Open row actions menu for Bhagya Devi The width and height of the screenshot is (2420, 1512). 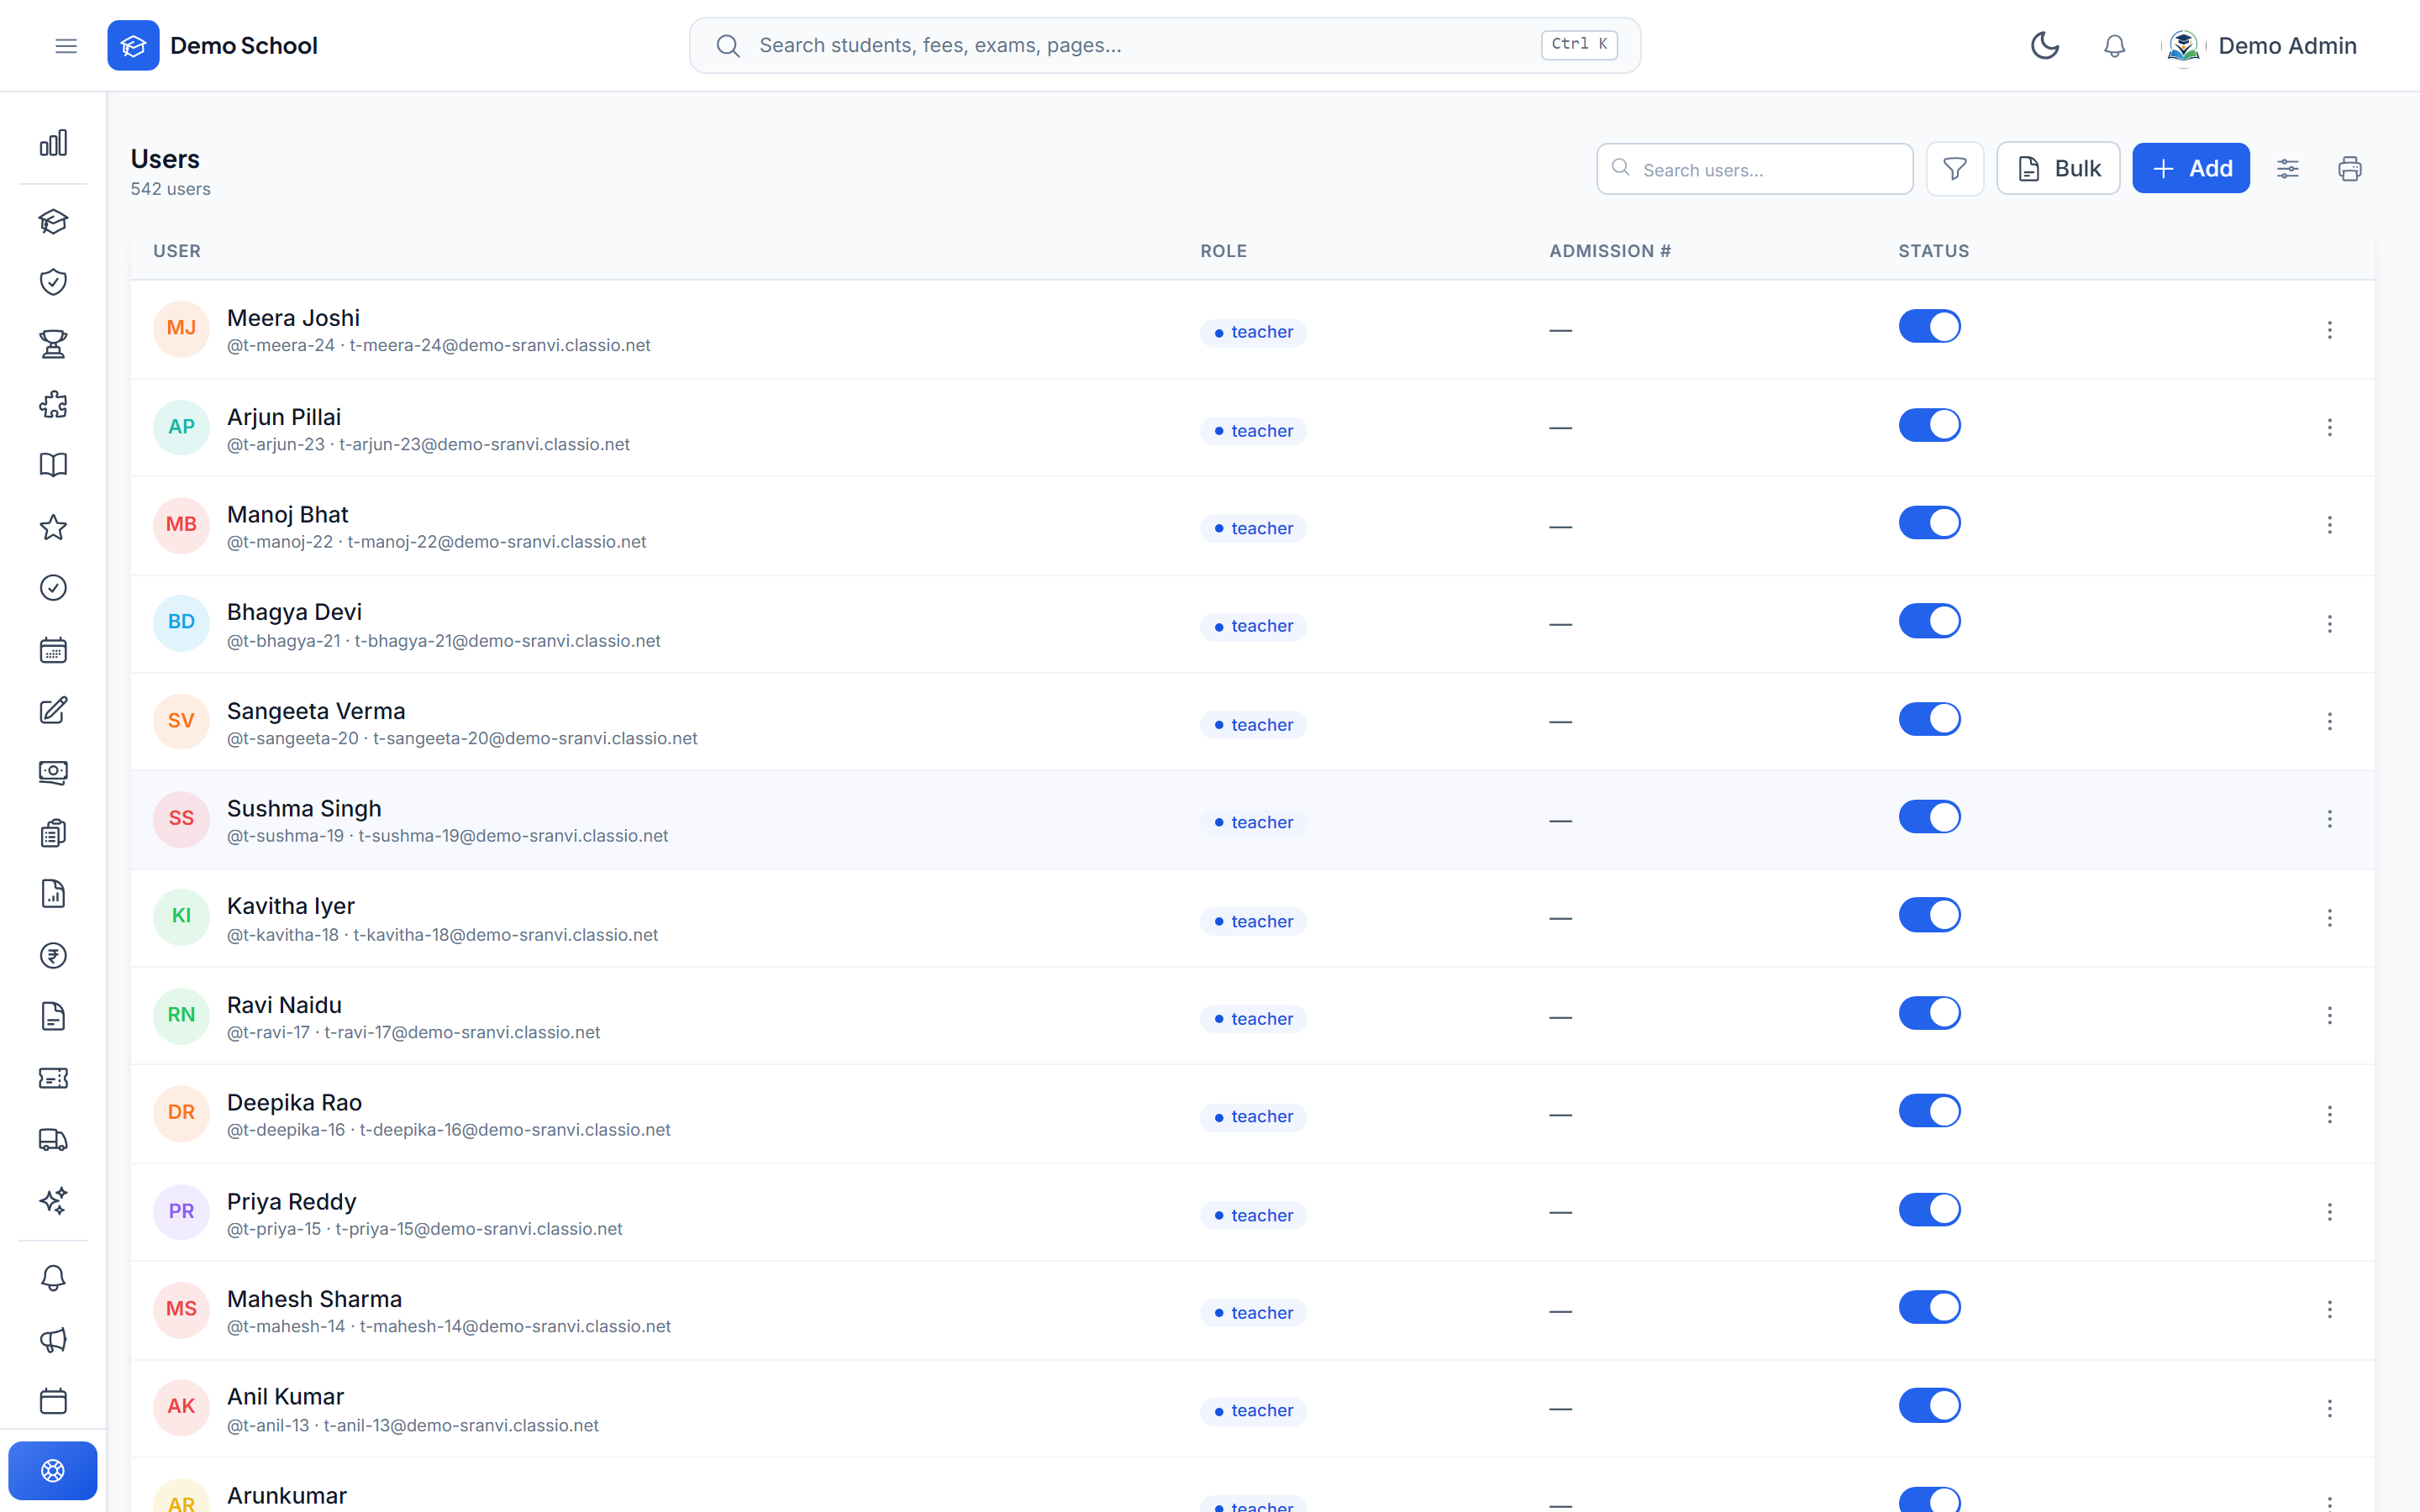[2329, 624]
